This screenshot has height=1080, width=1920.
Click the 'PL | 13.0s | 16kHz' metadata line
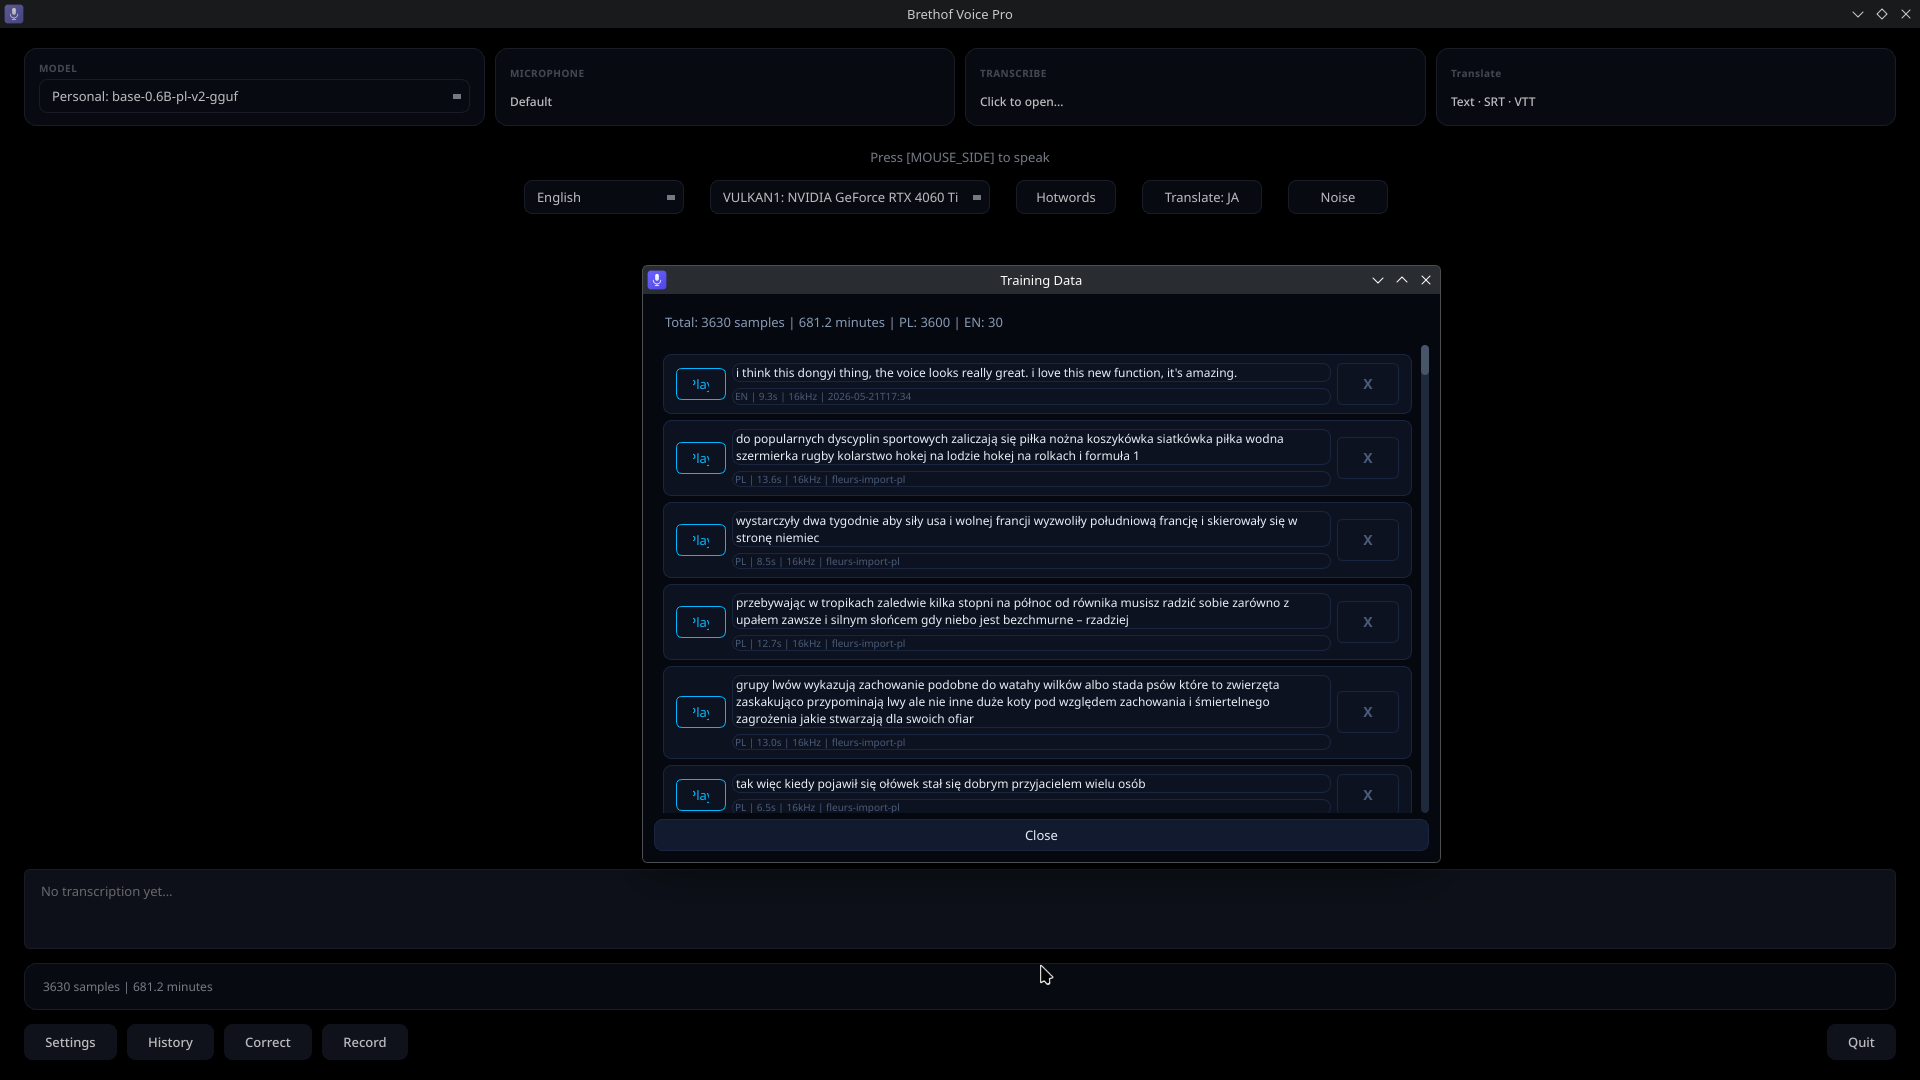click(1031, 742)
